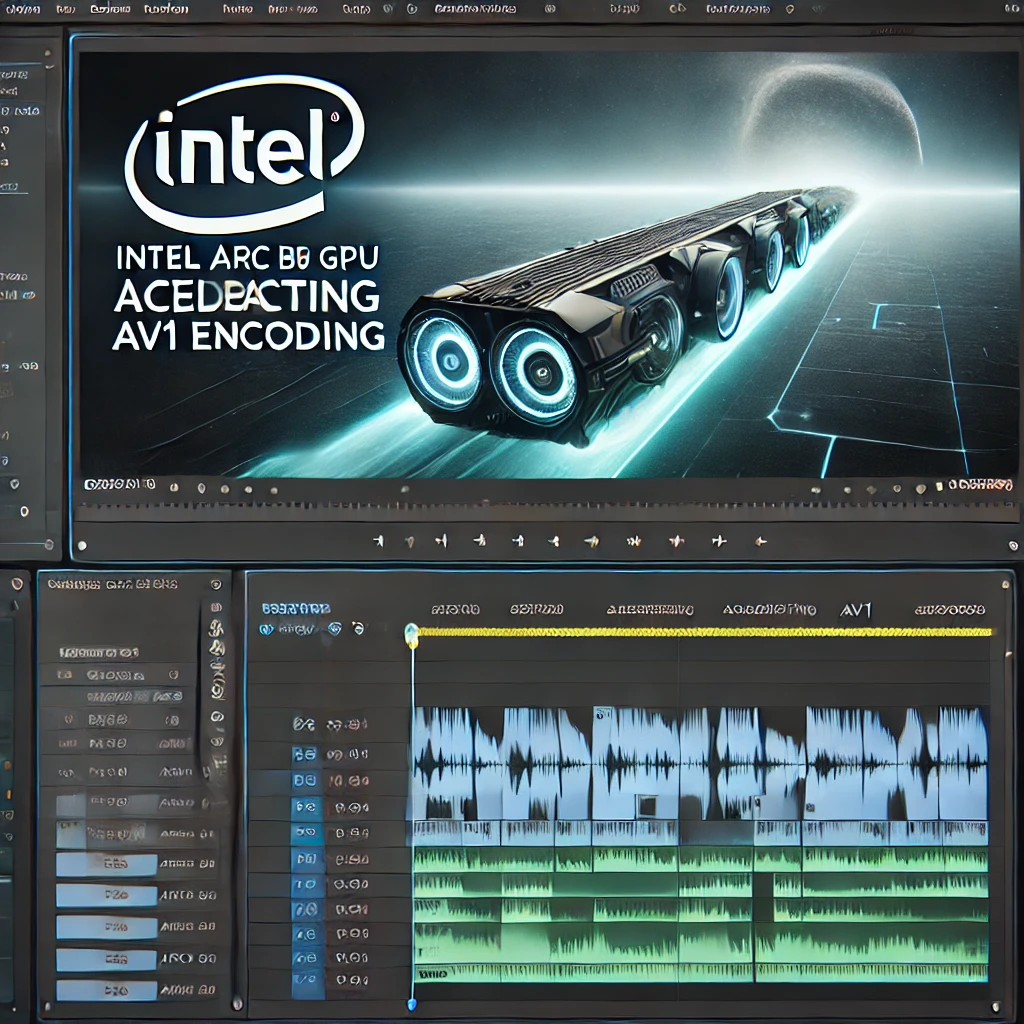Click the slider knob in the far-left sidebar
The image size is (1024, 1024).
click(x=48, y=544)
